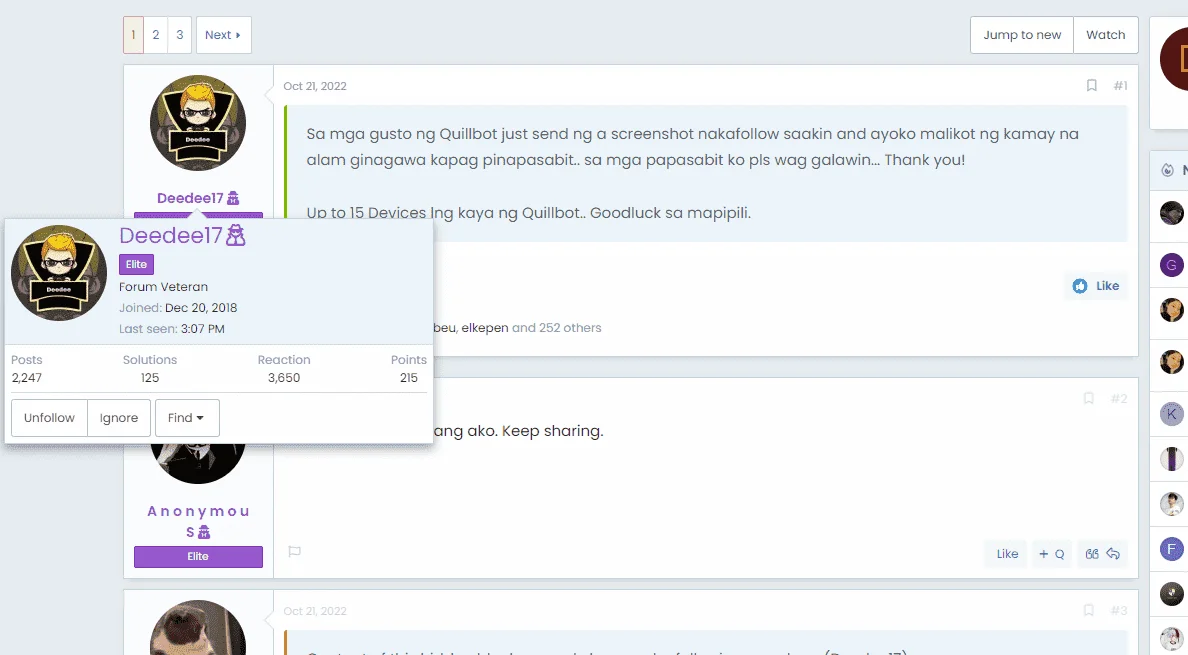Open Deedee17's large avatar in post #1
Image resolution: width=1188 pixels, height=655 pixels.
[198, 123]
